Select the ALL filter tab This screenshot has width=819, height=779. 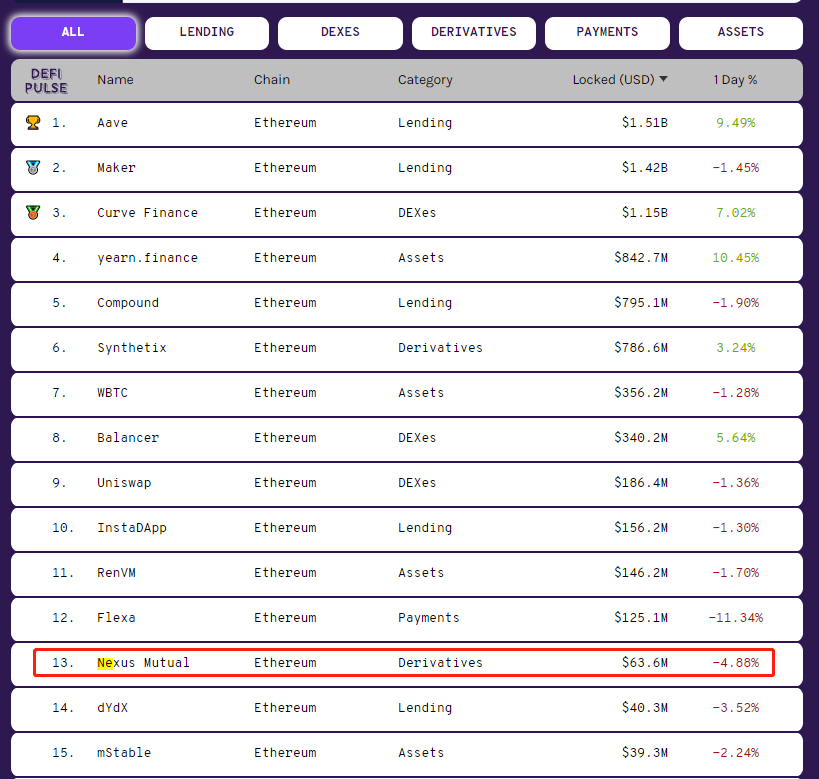73,32
